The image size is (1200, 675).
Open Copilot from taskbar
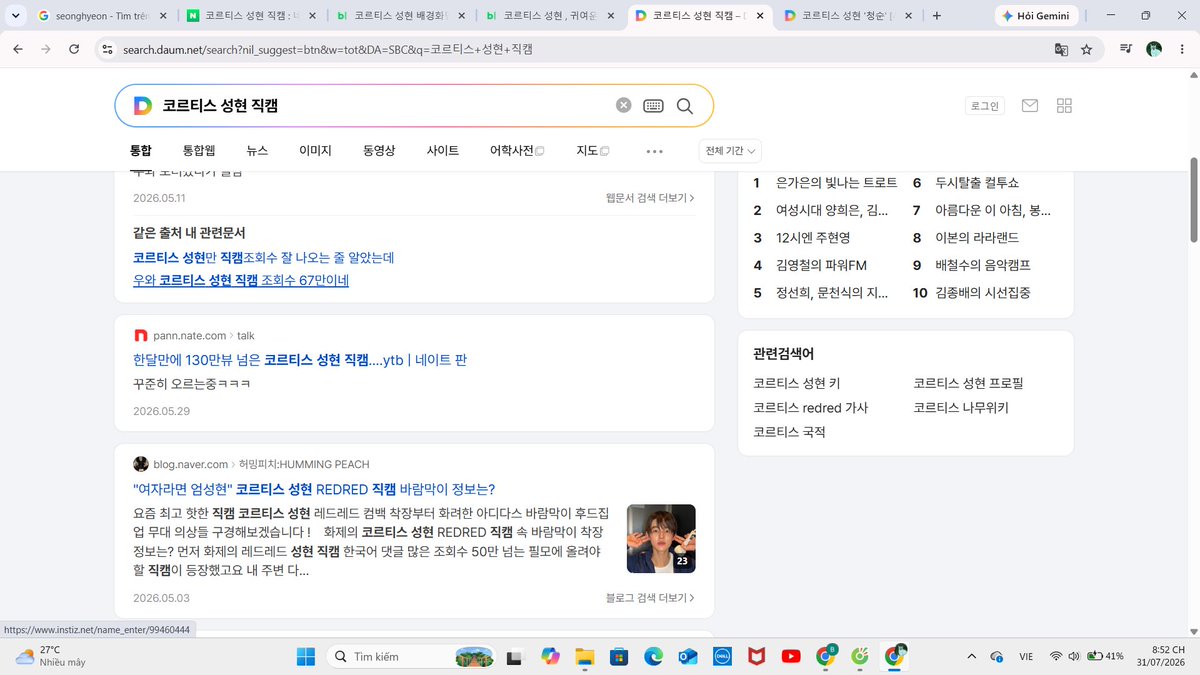click(x=549, y=656)
